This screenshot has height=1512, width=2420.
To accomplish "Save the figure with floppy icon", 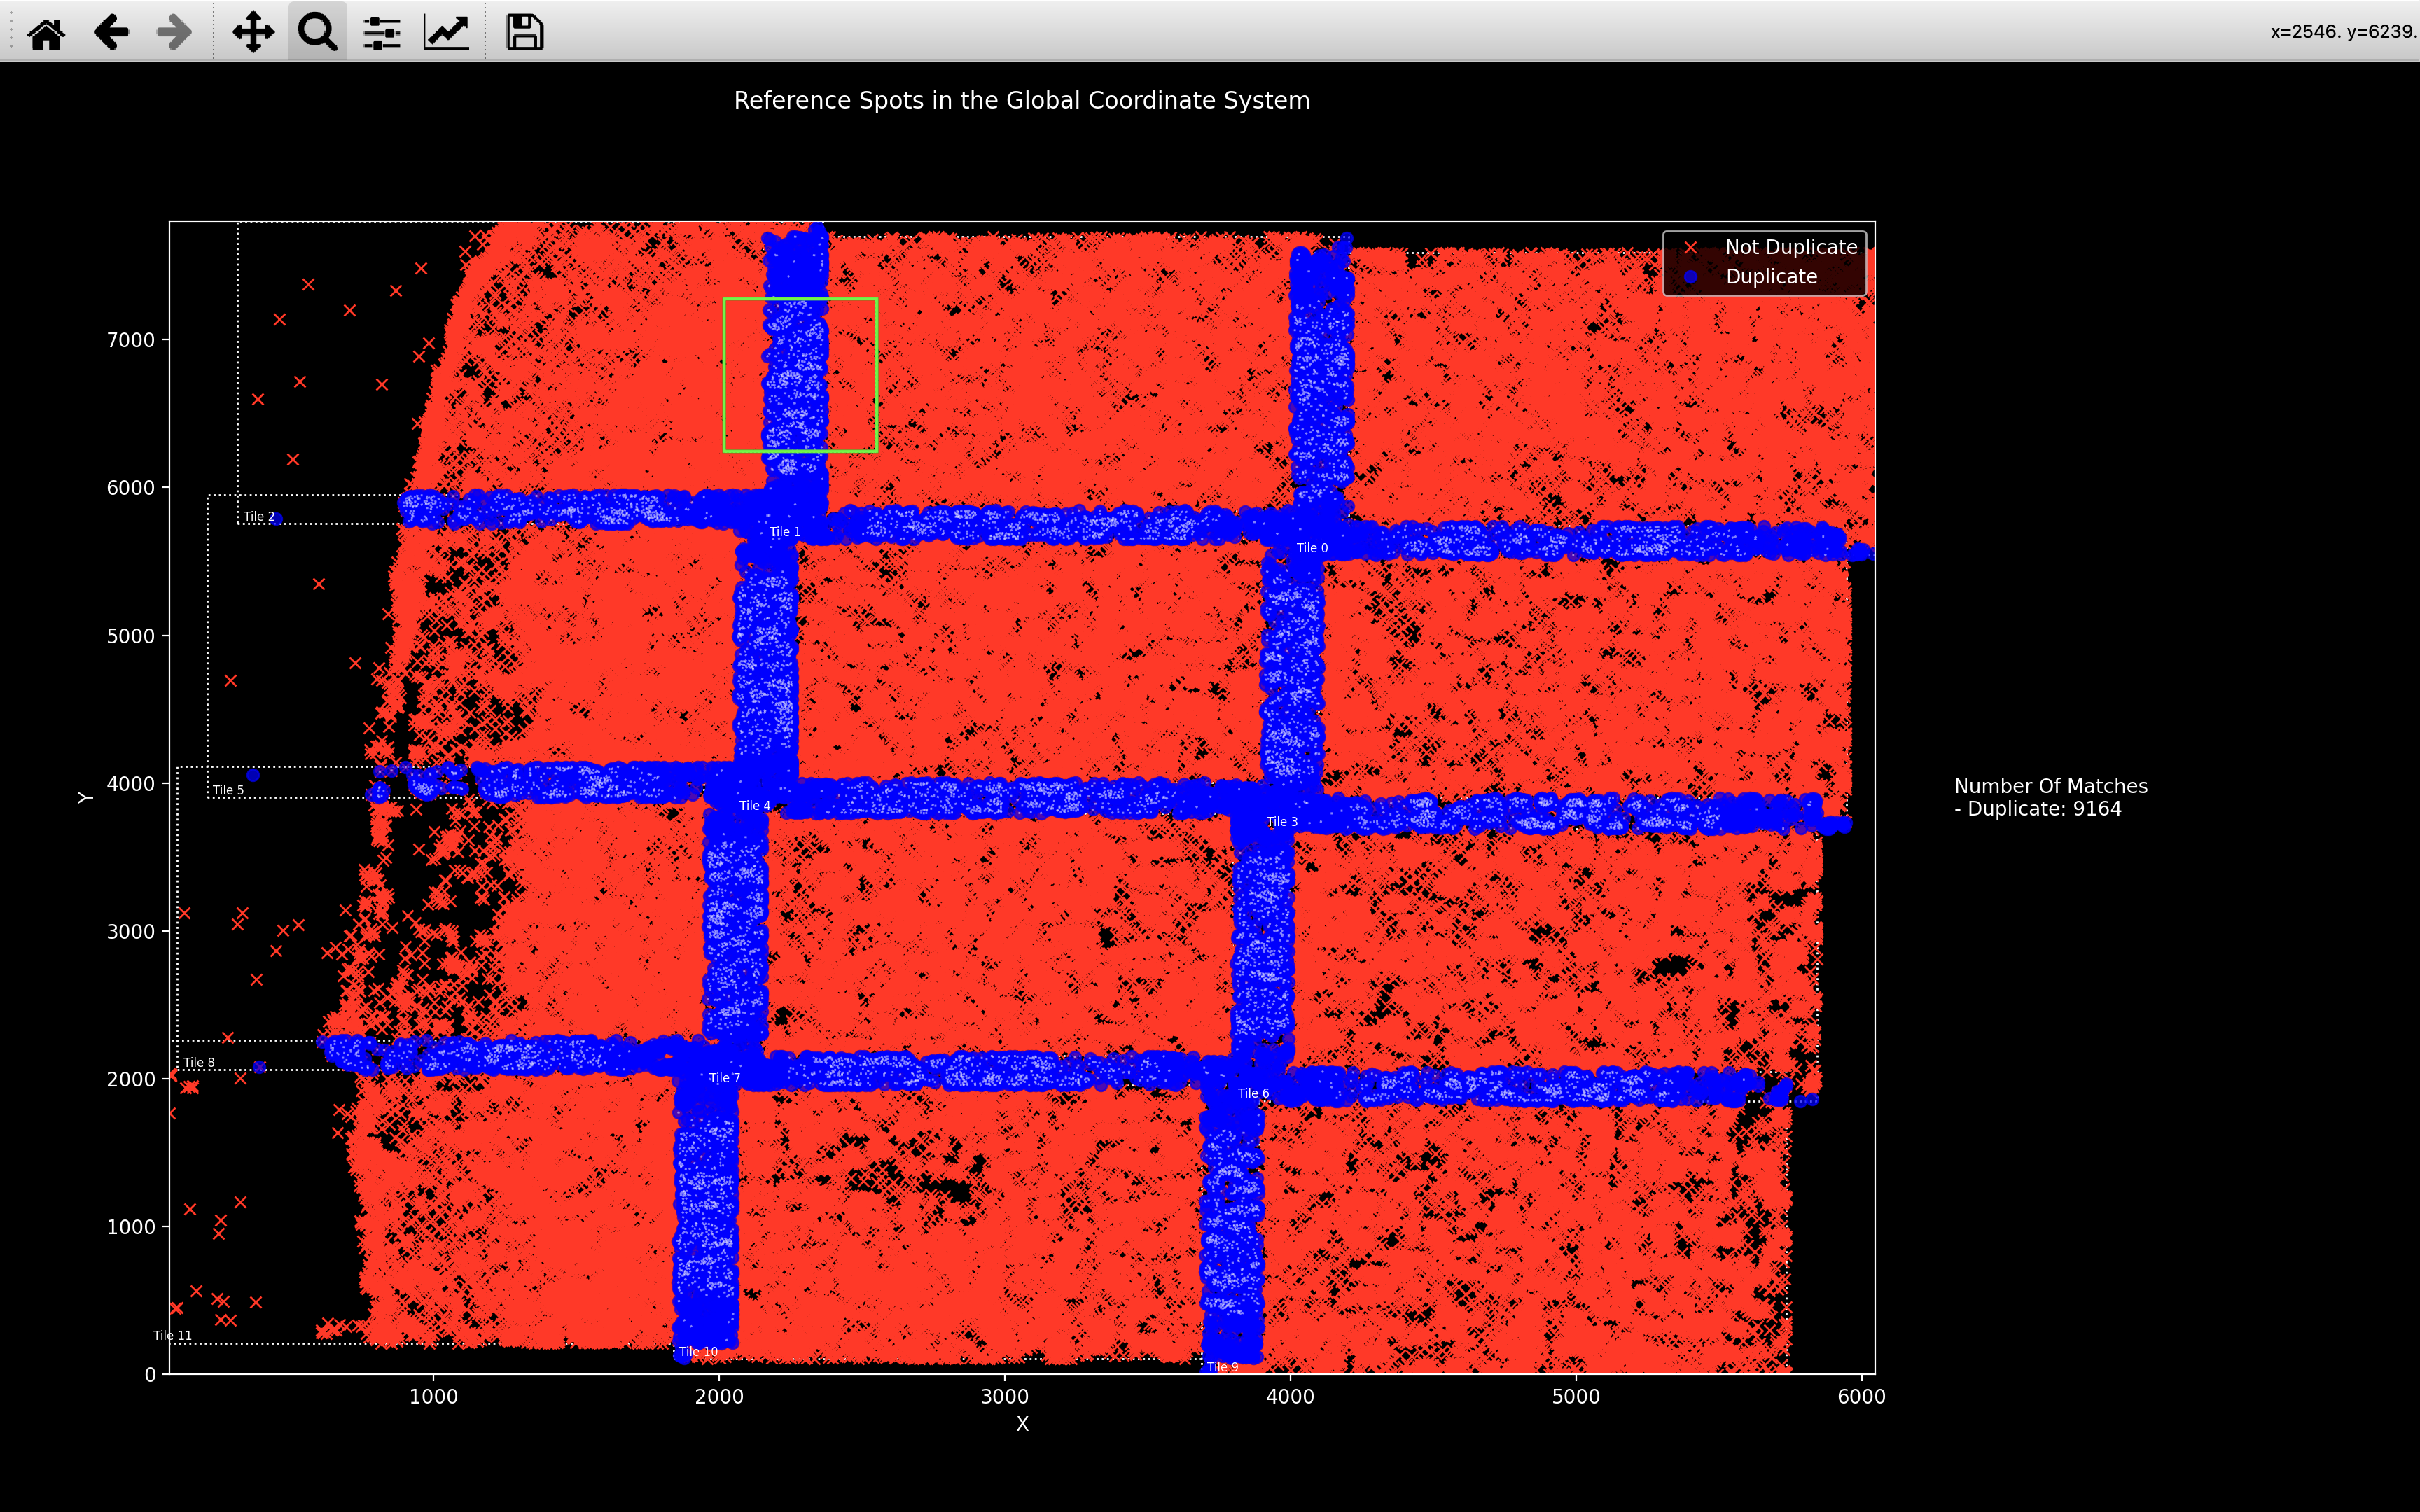I will (x=524, y=32).
